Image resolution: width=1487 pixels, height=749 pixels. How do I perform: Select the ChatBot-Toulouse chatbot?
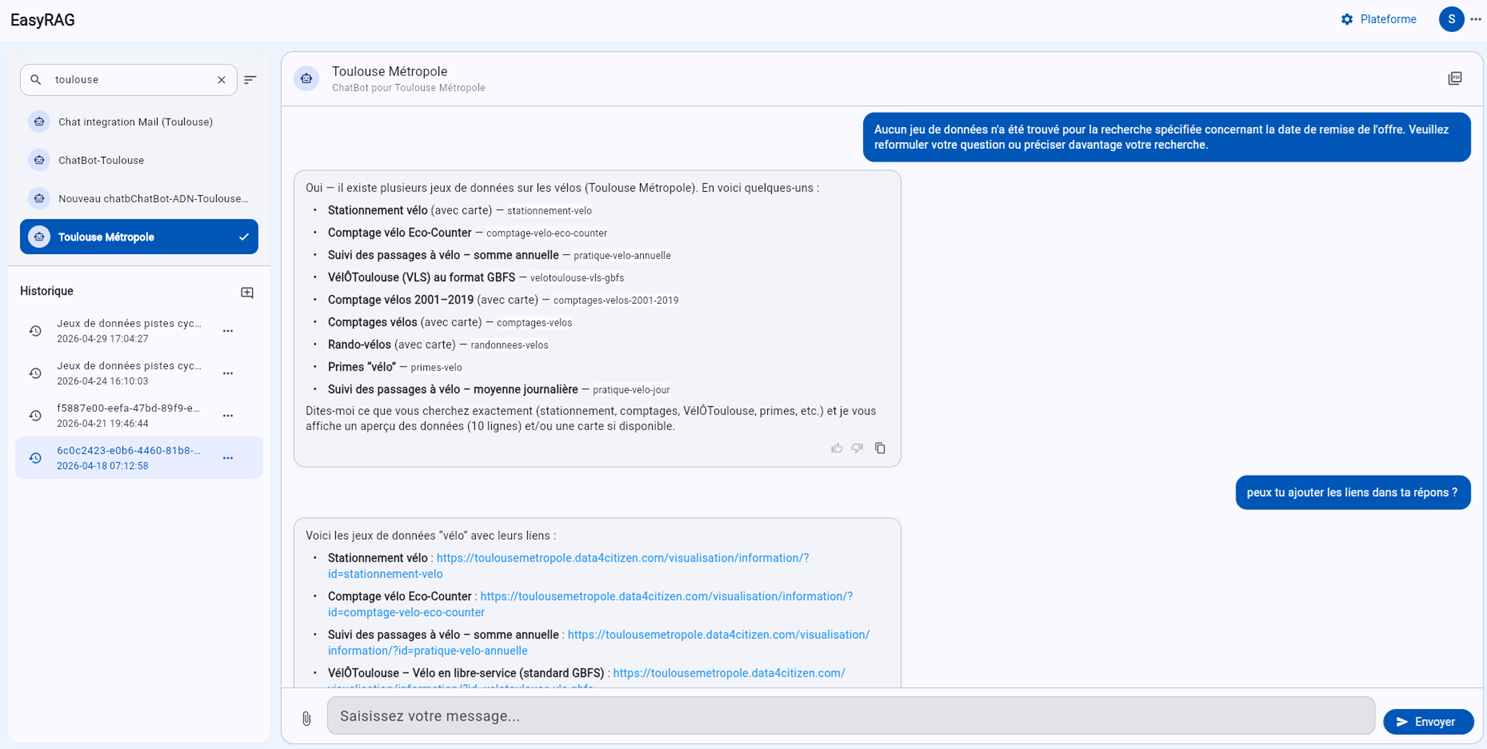[x=139, y=160]
